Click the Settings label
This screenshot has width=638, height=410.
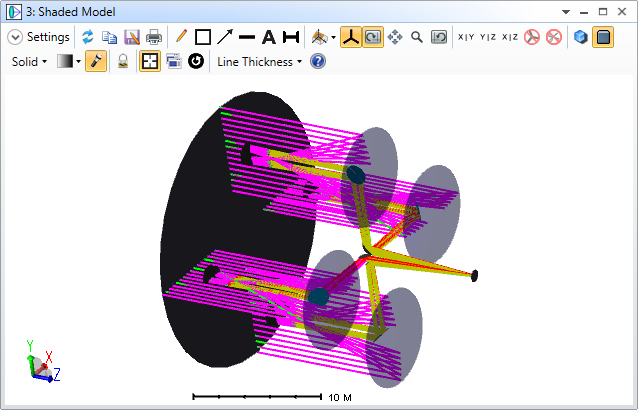(48, 37)
